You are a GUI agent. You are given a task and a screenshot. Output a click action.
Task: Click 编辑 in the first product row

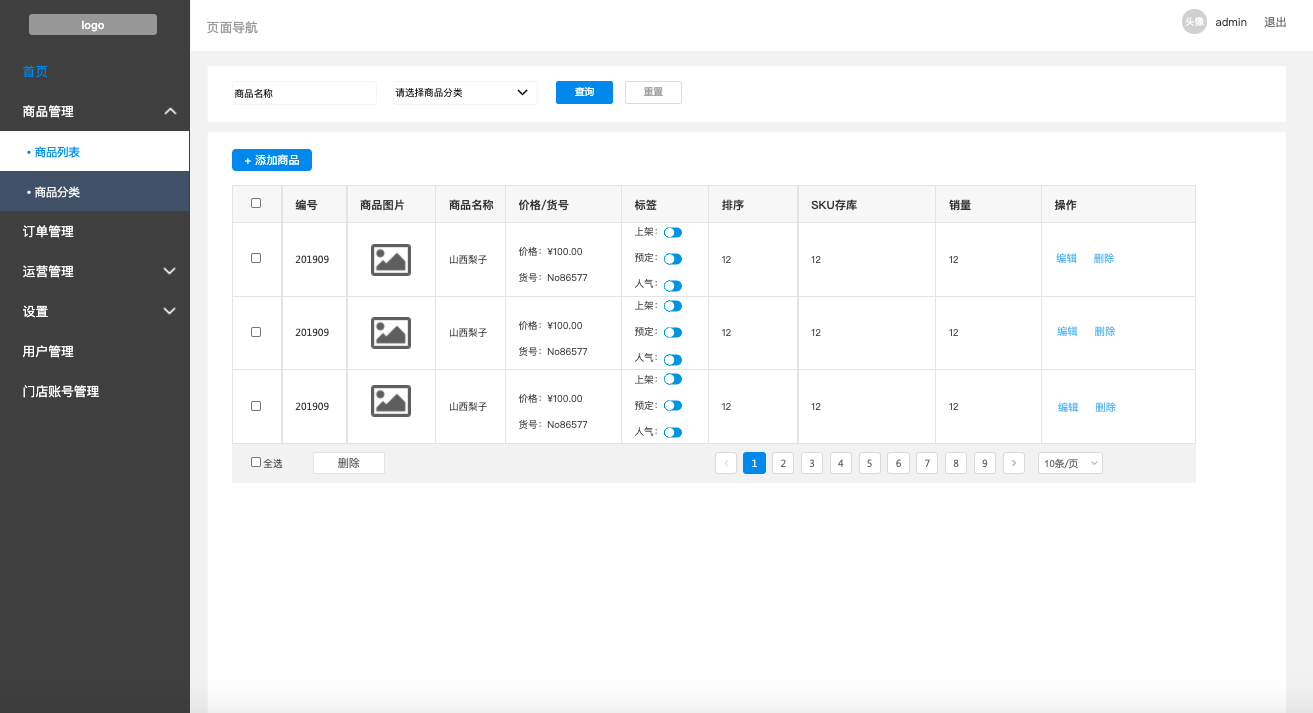click(x=1067, y=258)
